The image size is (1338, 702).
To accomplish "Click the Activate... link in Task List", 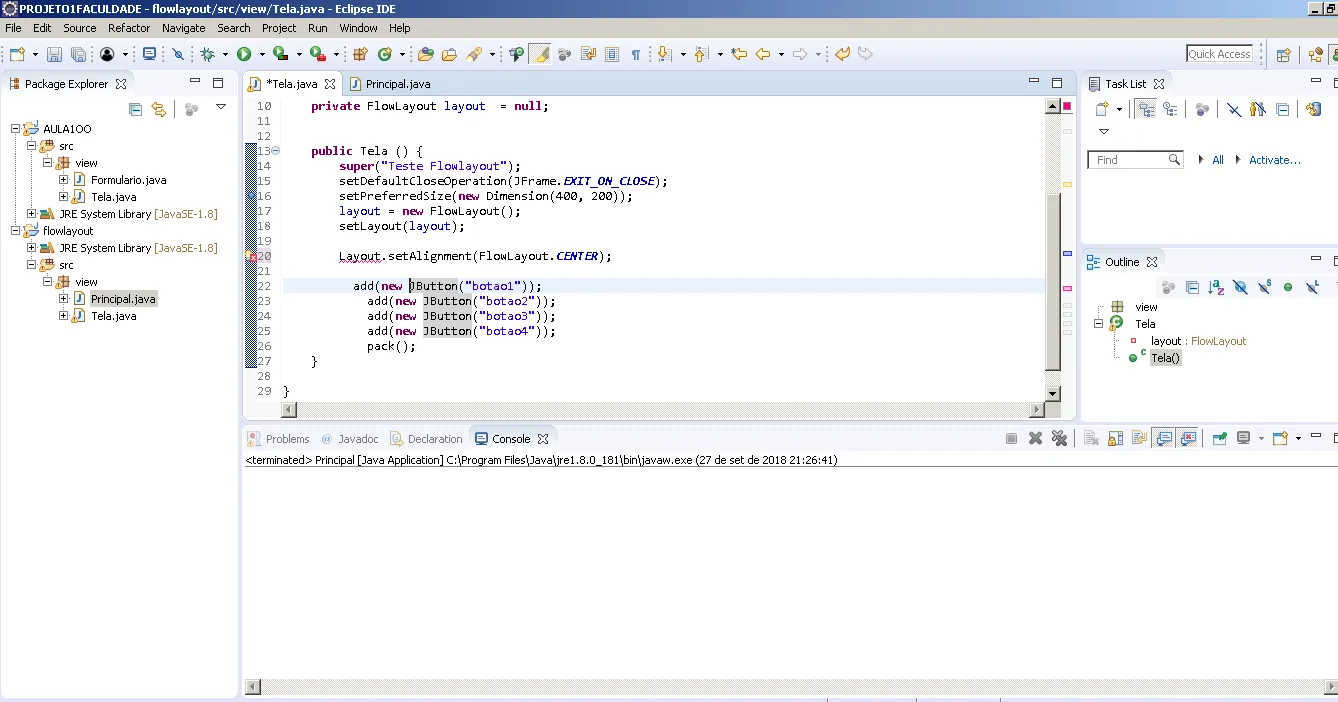I will point(1274,160).
